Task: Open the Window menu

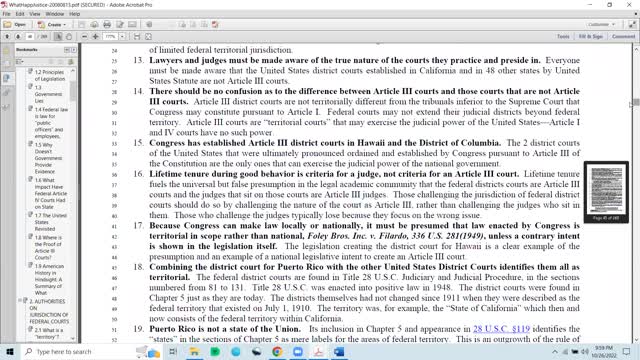Action: pyautogui.click(x=55, y=14)
